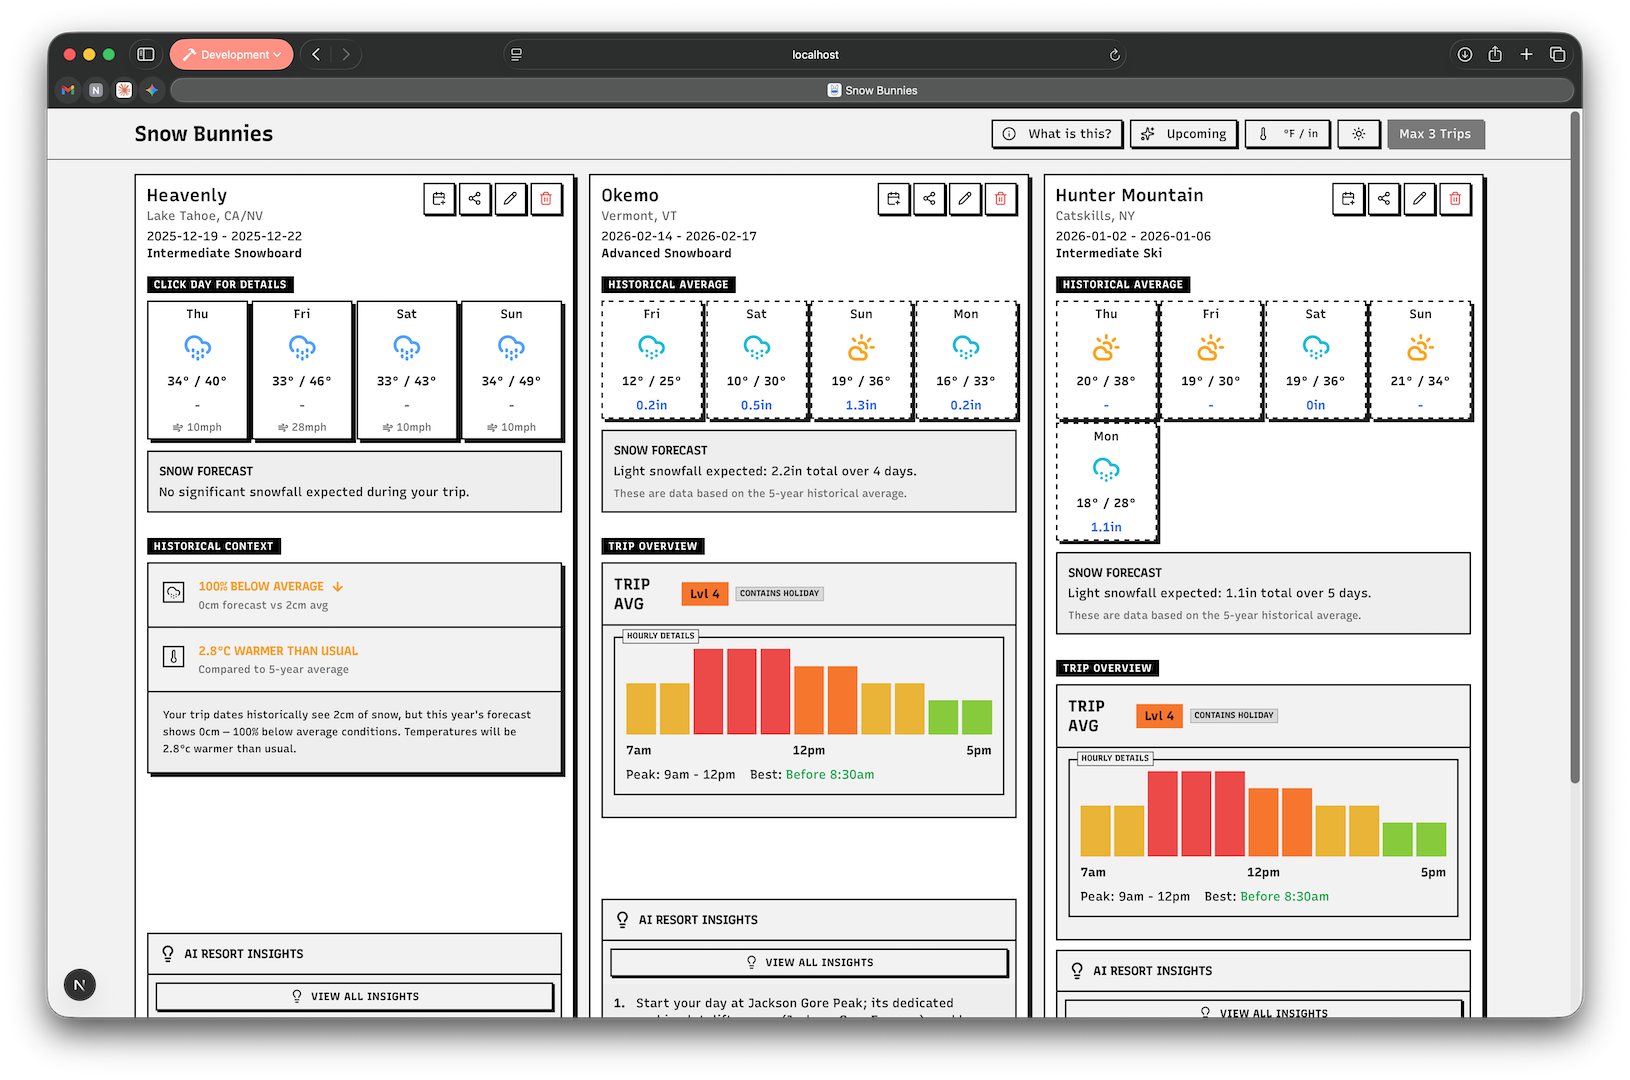Click the Okemo trip calendar icon

893,199
